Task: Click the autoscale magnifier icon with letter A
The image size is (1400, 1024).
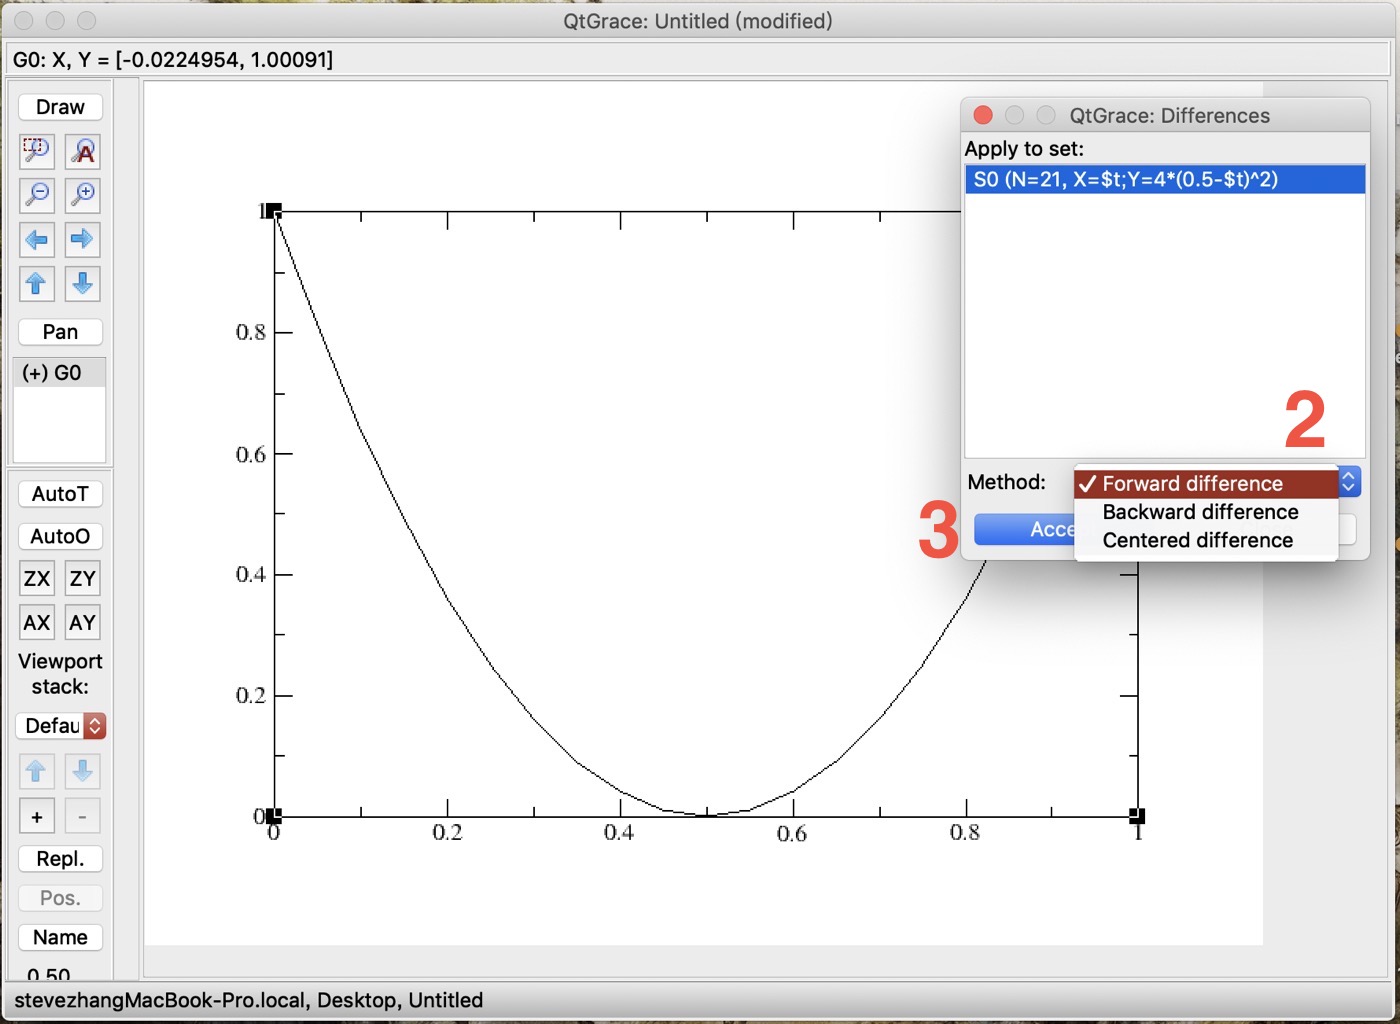Action: (x=83, y=151)
